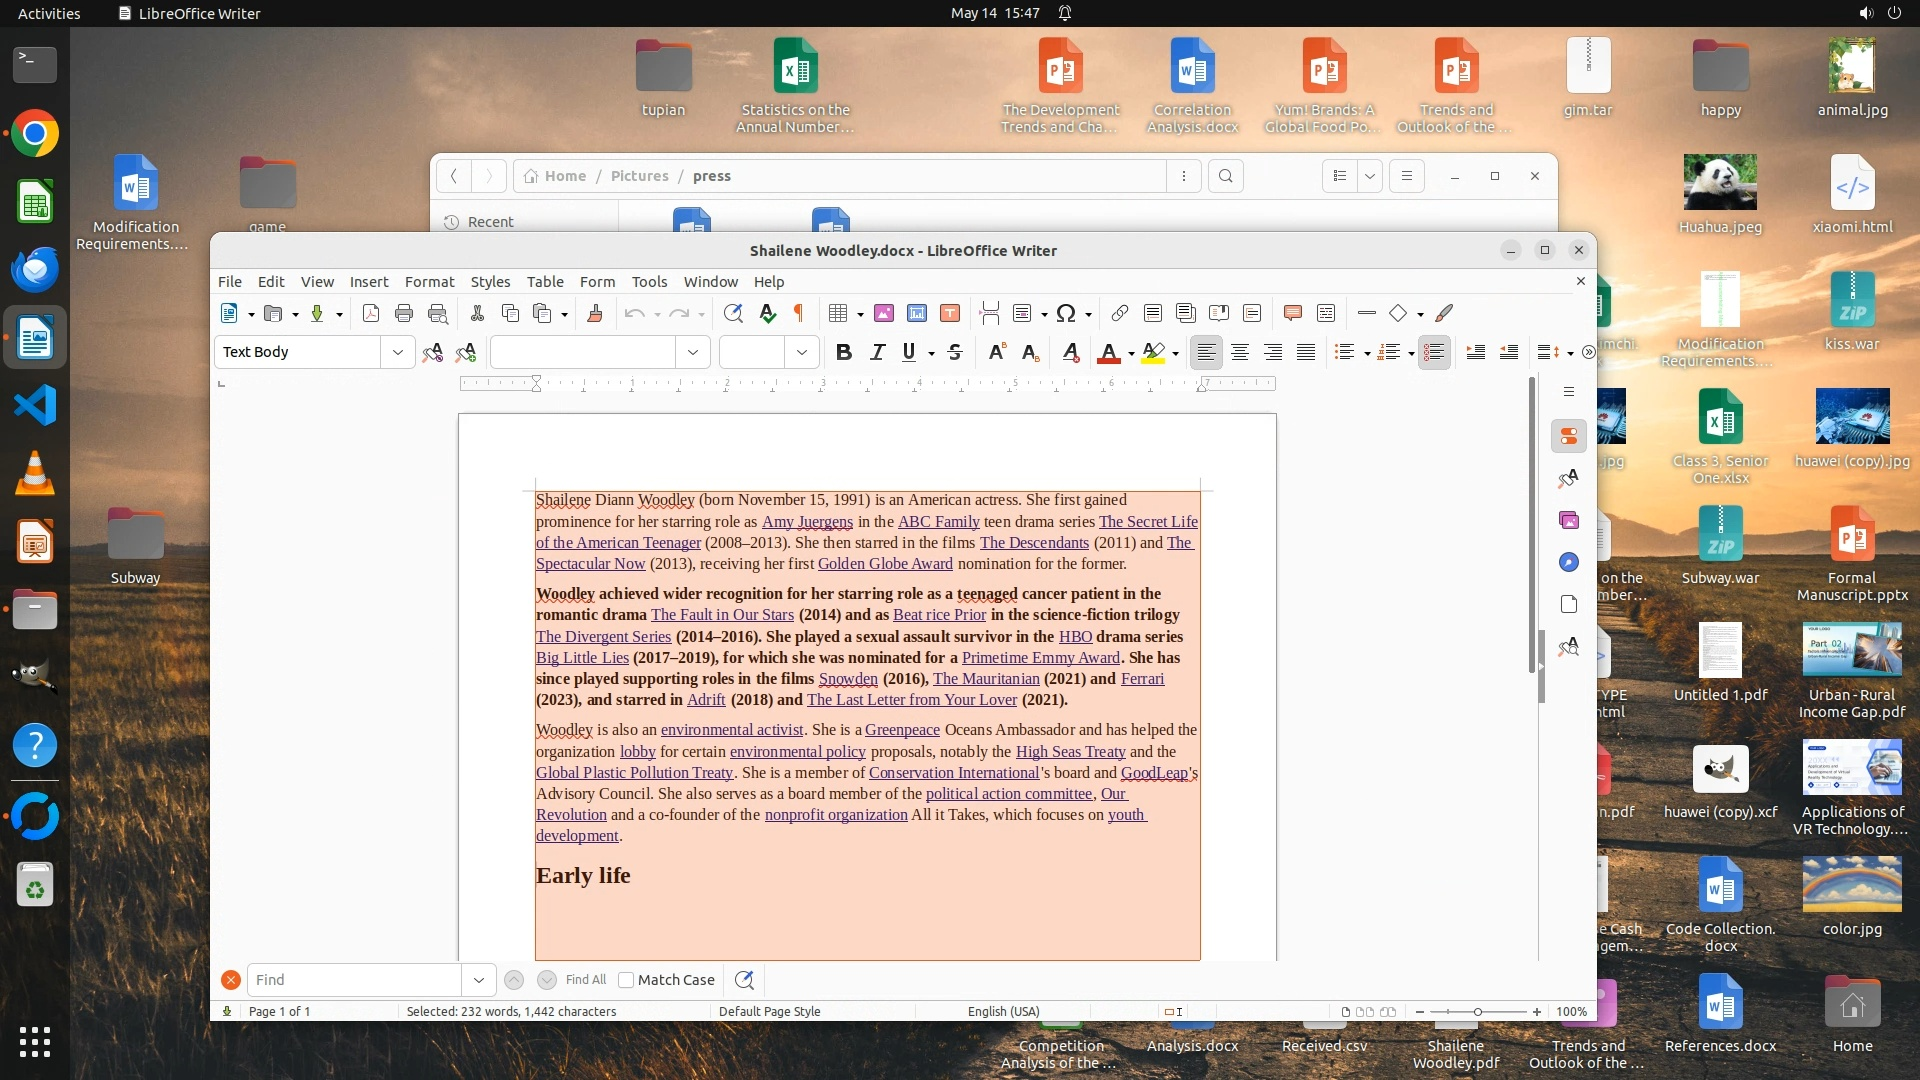Open the font name dropdown arrow
1920x1080 pixels.
tap(693, 352)
